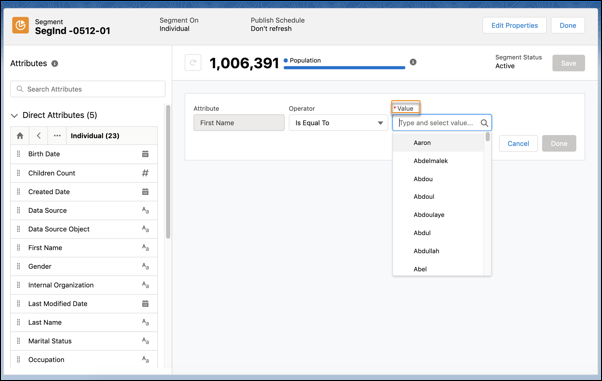Click Edit Properties button
The height and width of the screenshot is (381, 602).
click(x=514, y=25)
